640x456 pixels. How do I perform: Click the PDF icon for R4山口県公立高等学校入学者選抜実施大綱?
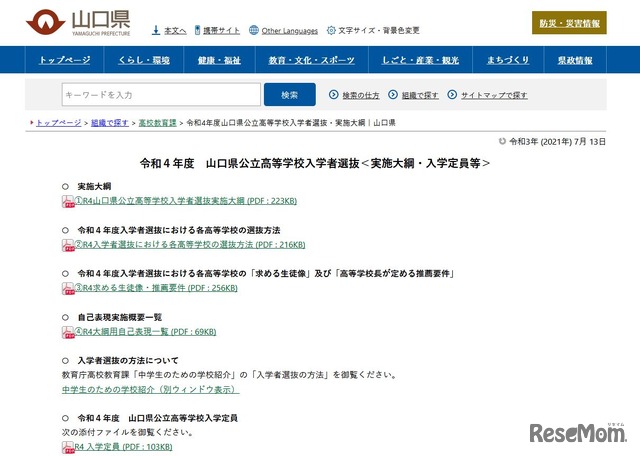(x=69, y=201)
